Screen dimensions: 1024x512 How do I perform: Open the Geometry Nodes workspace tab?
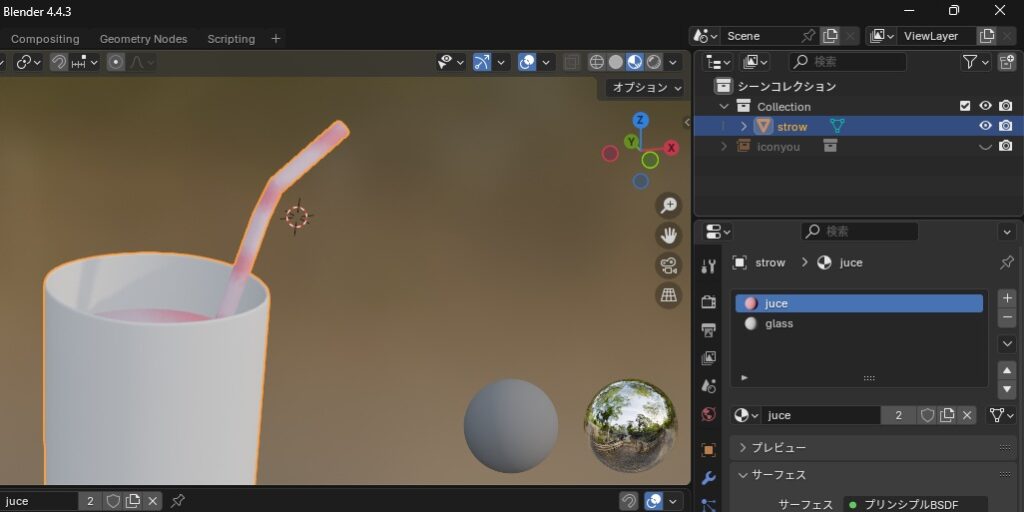click(144, 39)
